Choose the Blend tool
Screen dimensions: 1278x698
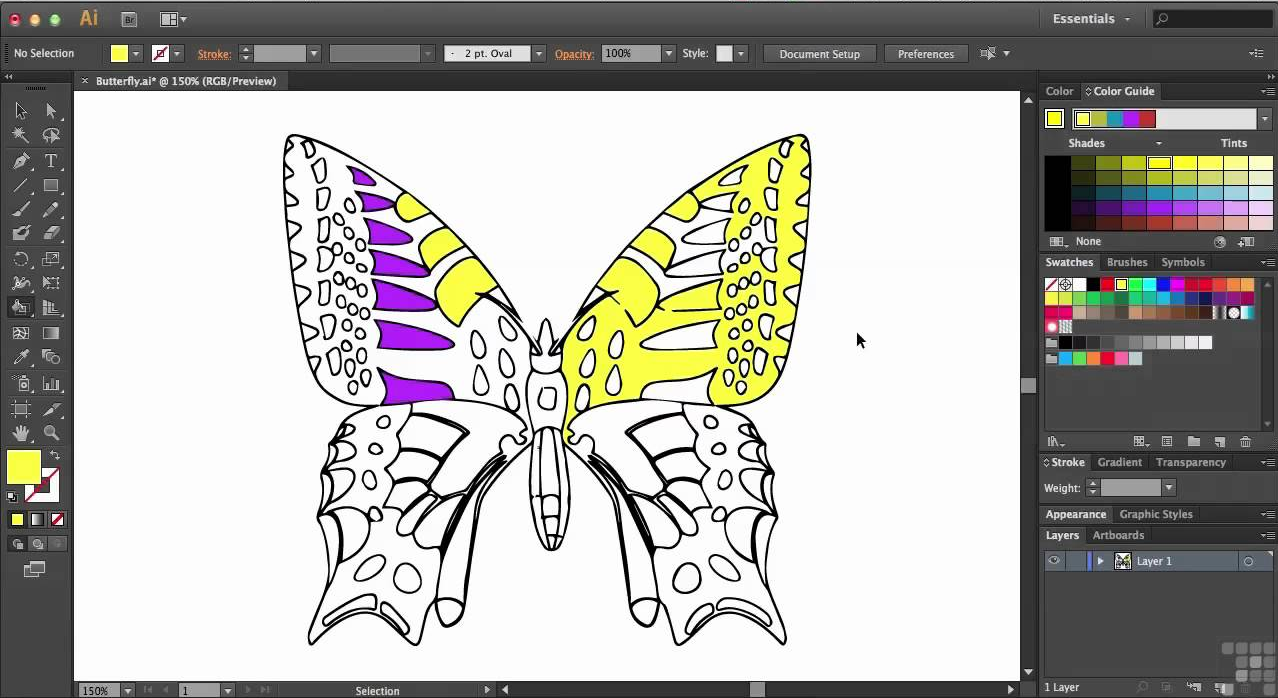[x=51, y=358]
